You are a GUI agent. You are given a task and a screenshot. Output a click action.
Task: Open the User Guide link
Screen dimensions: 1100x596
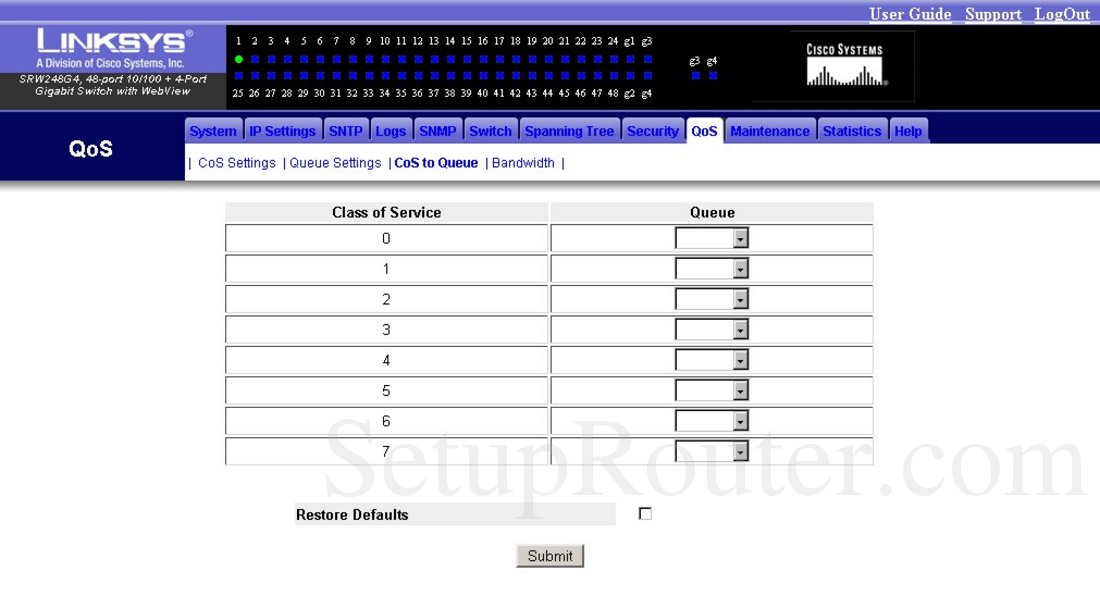[910, 14]
